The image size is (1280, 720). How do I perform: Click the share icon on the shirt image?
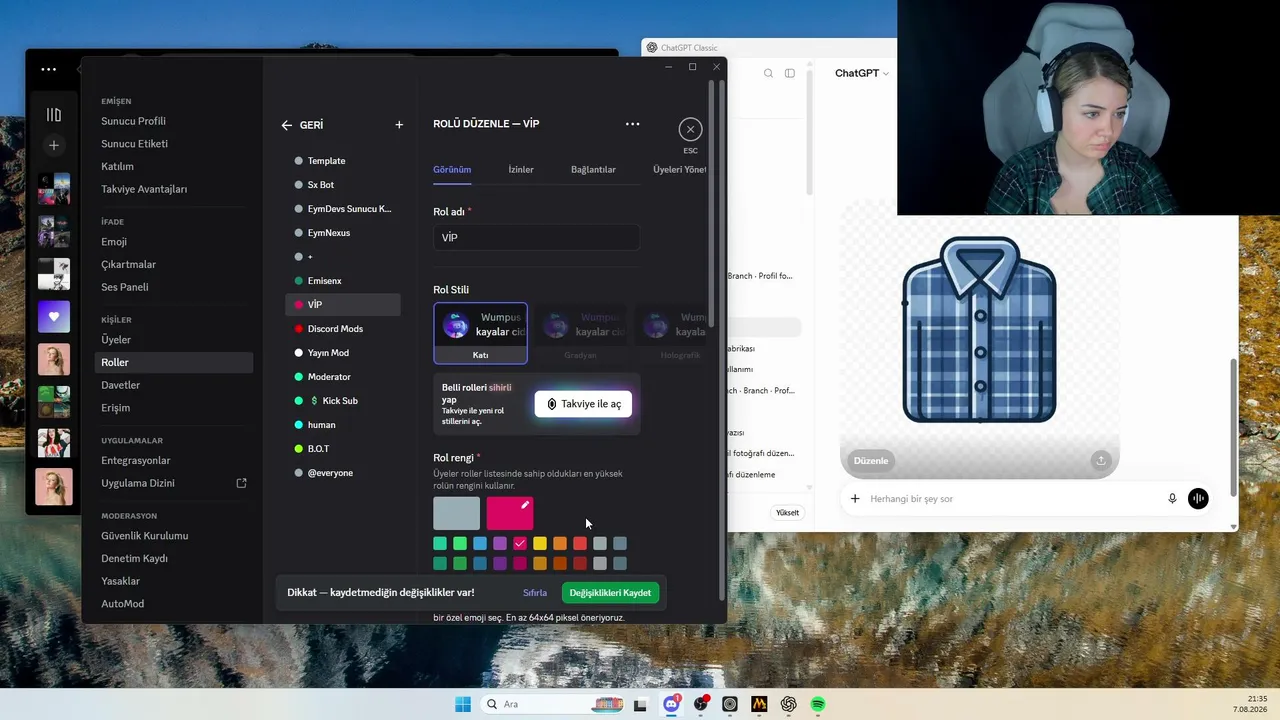point(1101,460)
